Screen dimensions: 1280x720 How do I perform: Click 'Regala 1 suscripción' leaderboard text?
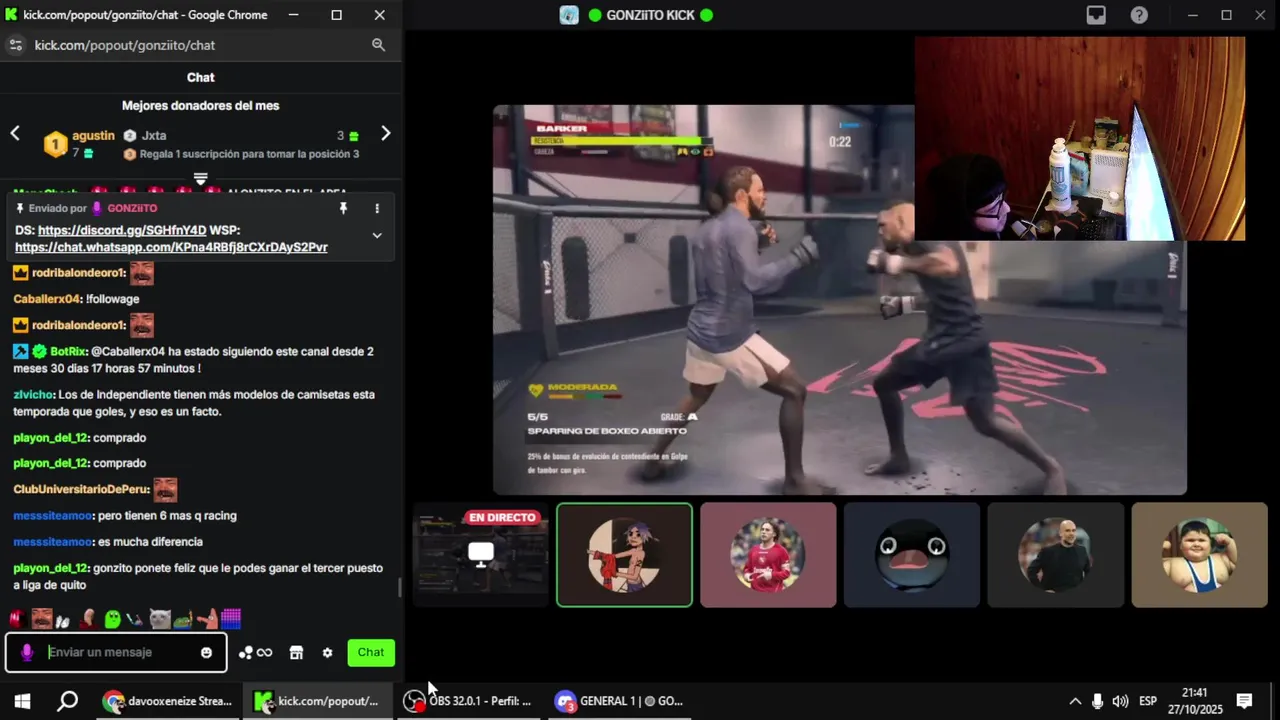click(x=249, y=154)
